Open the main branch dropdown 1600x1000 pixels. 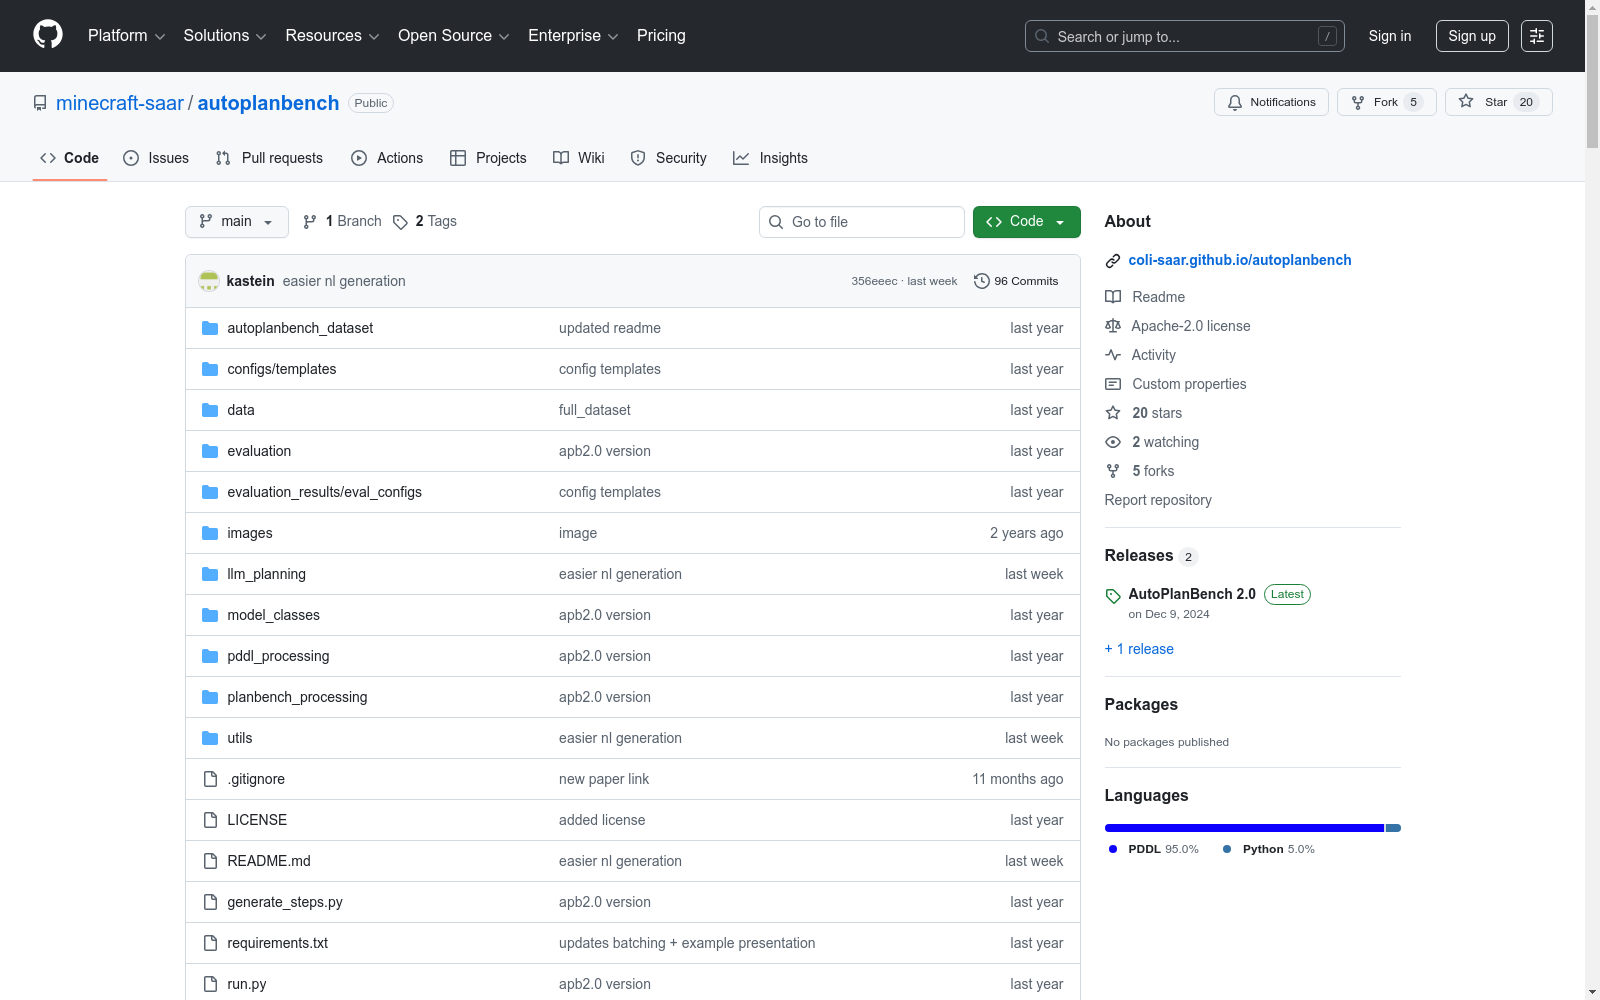pyautogui.click(x=237, y=222)
